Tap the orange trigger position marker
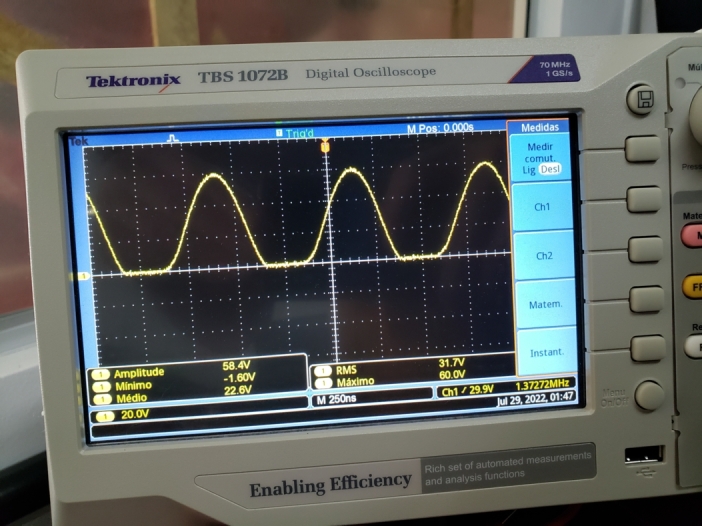Viewport: 702px width, 526px height. (325, 146)
